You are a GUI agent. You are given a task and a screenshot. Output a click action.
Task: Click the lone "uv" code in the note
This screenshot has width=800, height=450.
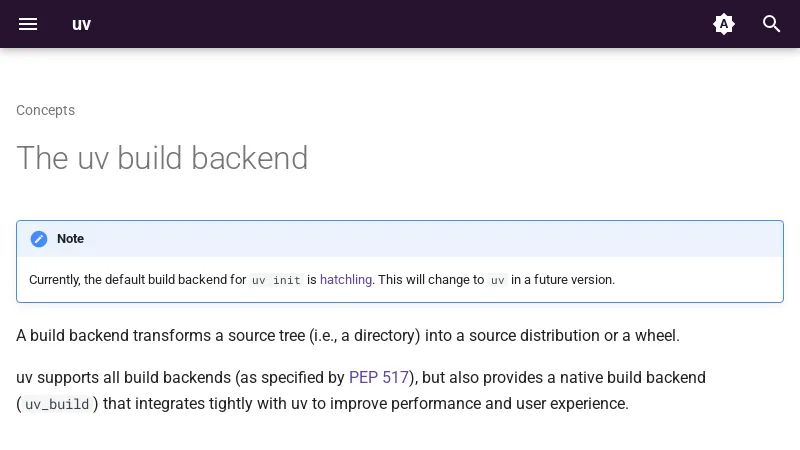coord(497,280)
